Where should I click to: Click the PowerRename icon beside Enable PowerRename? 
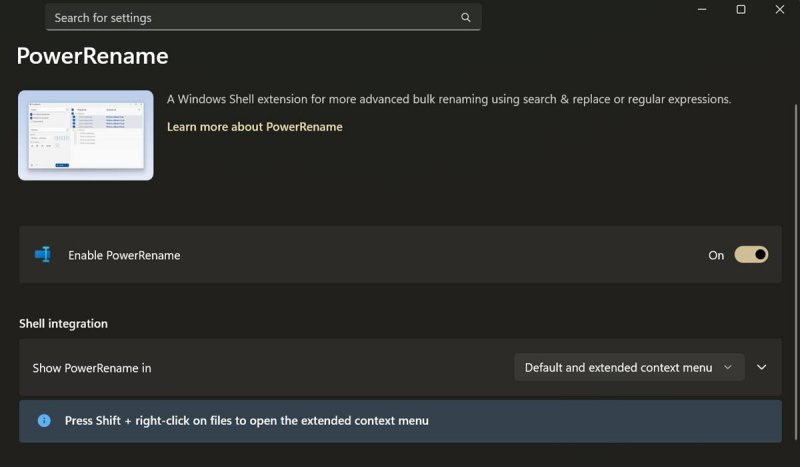tap(43, 255)
